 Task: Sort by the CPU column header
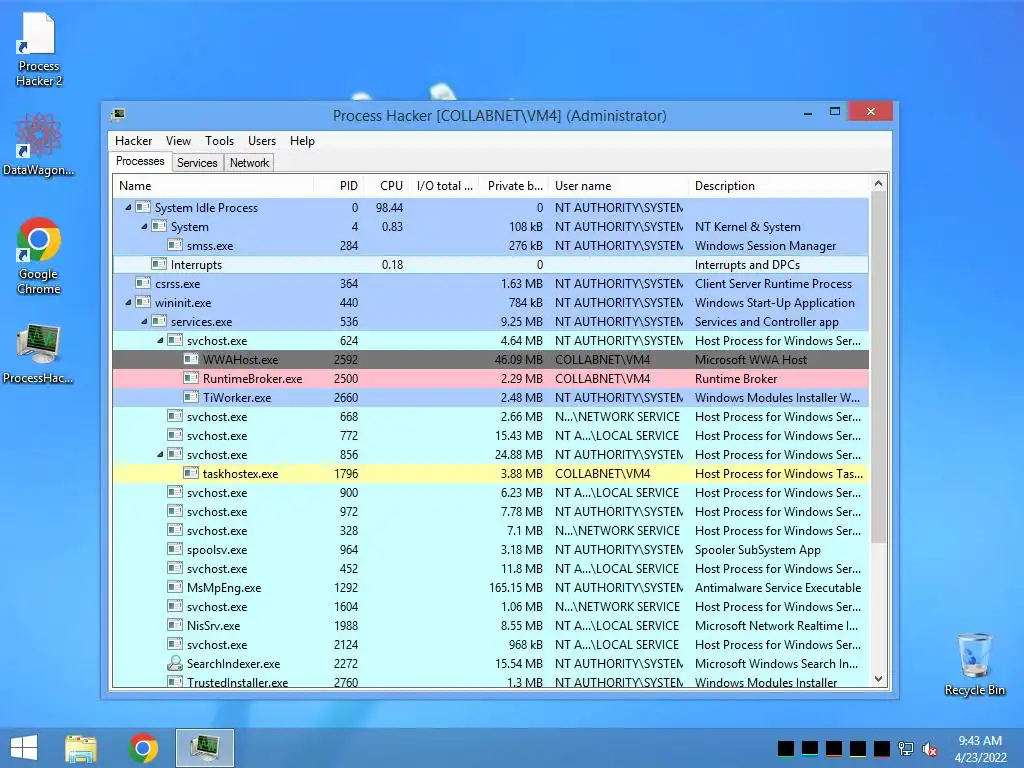click(387, 186)
